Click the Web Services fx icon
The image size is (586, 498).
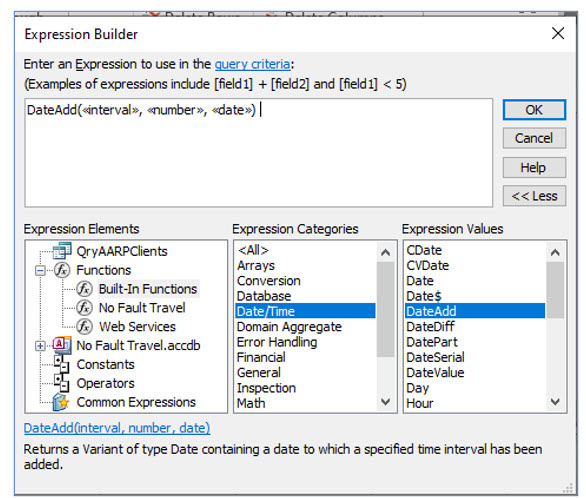84,327
